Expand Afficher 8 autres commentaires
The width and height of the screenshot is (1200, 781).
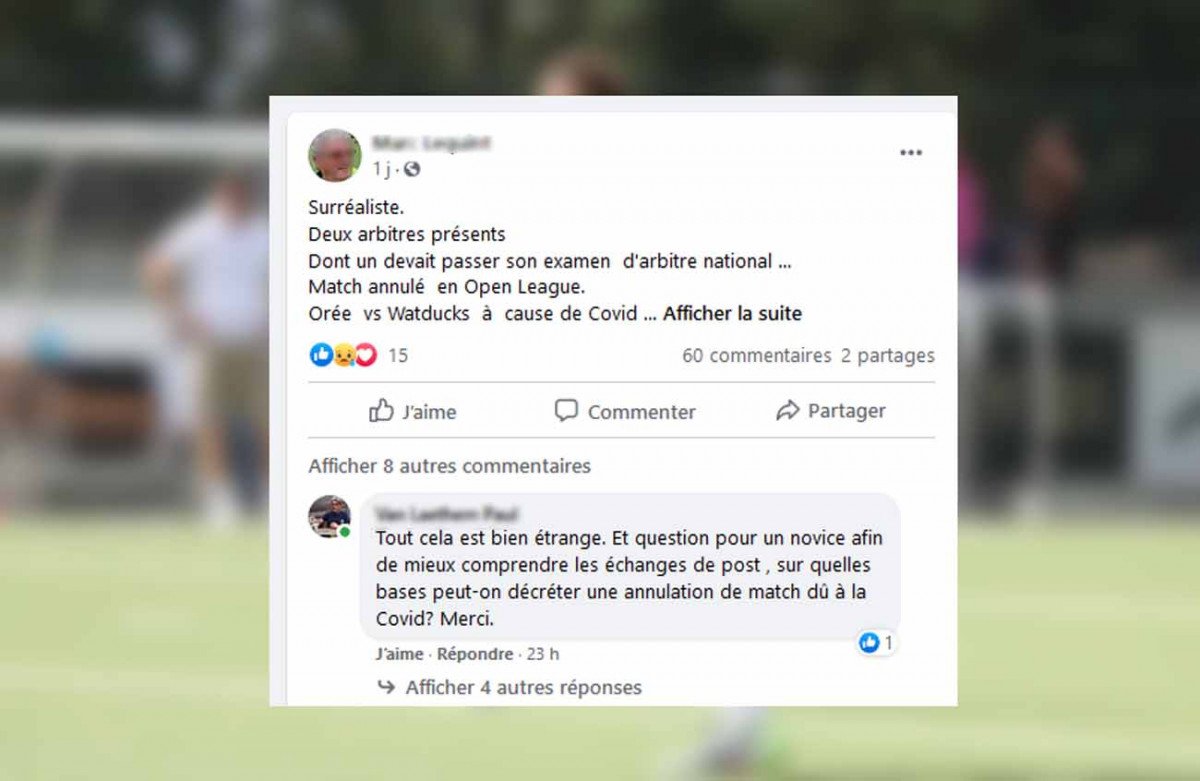[x=449, y=466]
